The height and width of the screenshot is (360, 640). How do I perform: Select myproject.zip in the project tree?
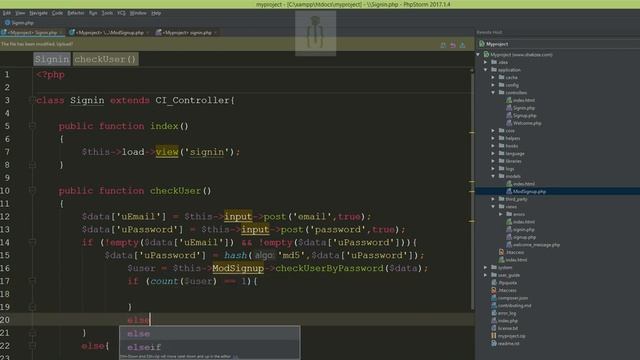click(508, 336)
